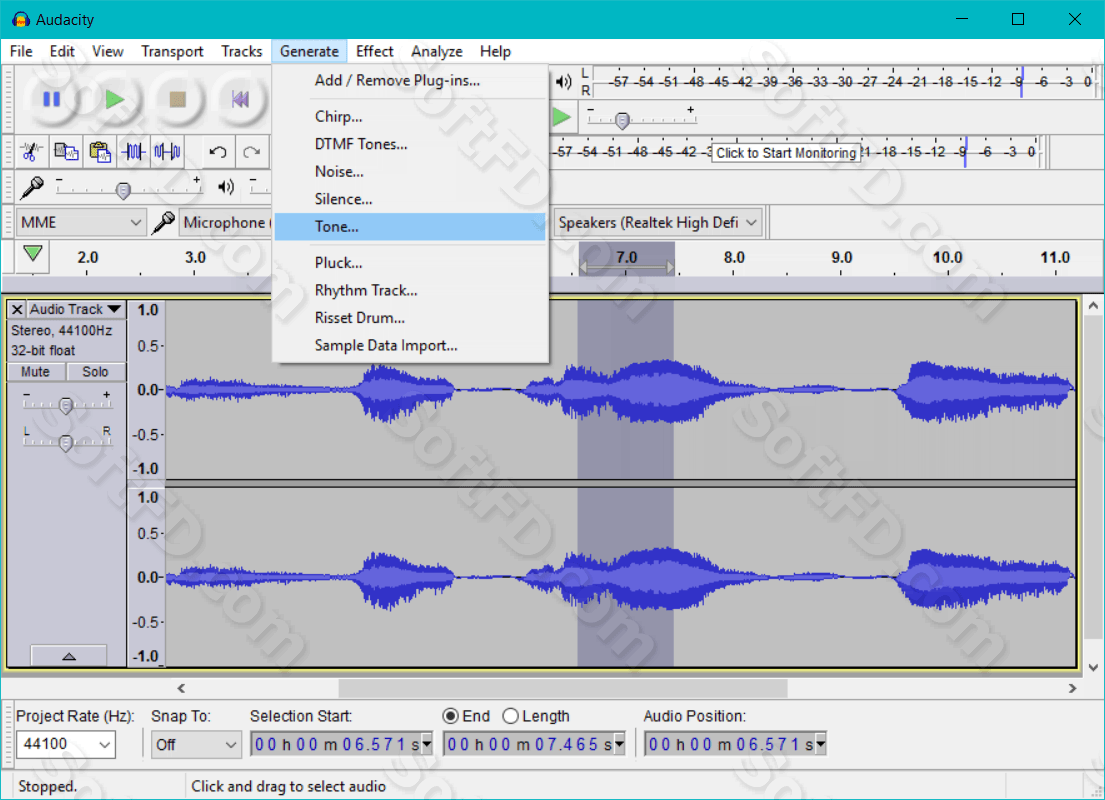Click the recording volume microphone icon
Viewport: 1105px width, 800px height.
point(32,187)
